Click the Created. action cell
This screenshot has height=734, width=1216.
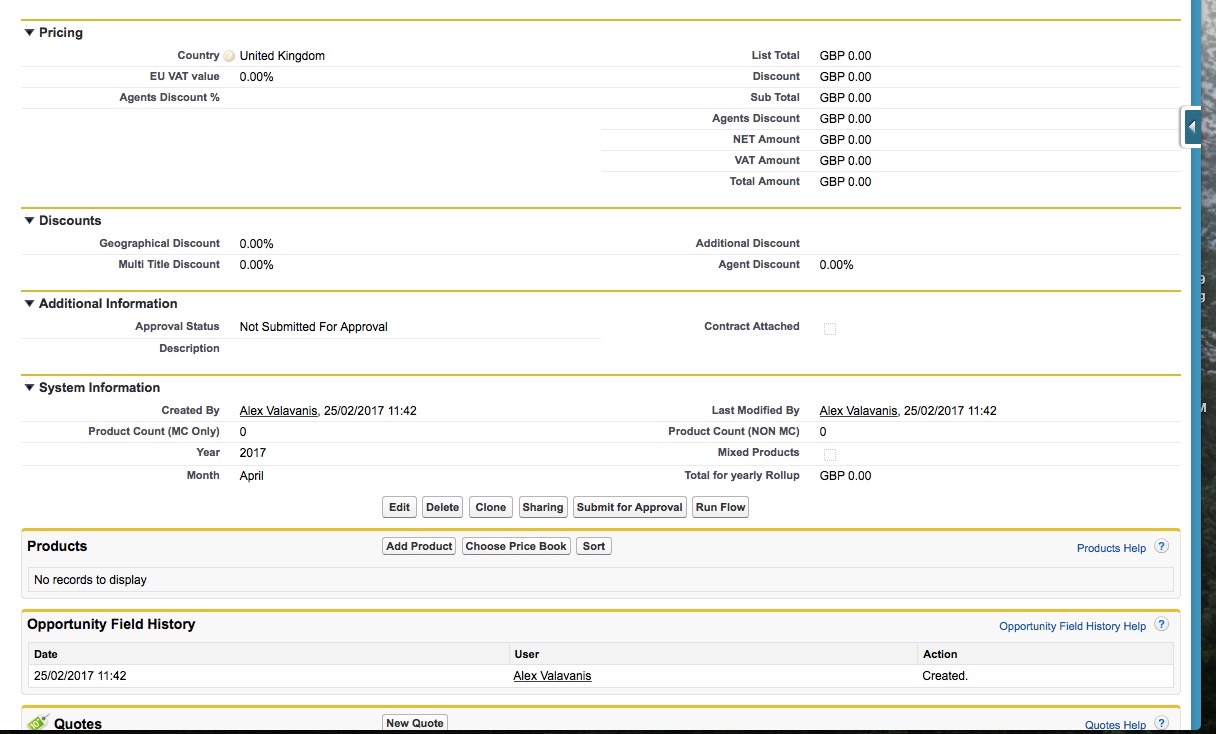point(945,676)
